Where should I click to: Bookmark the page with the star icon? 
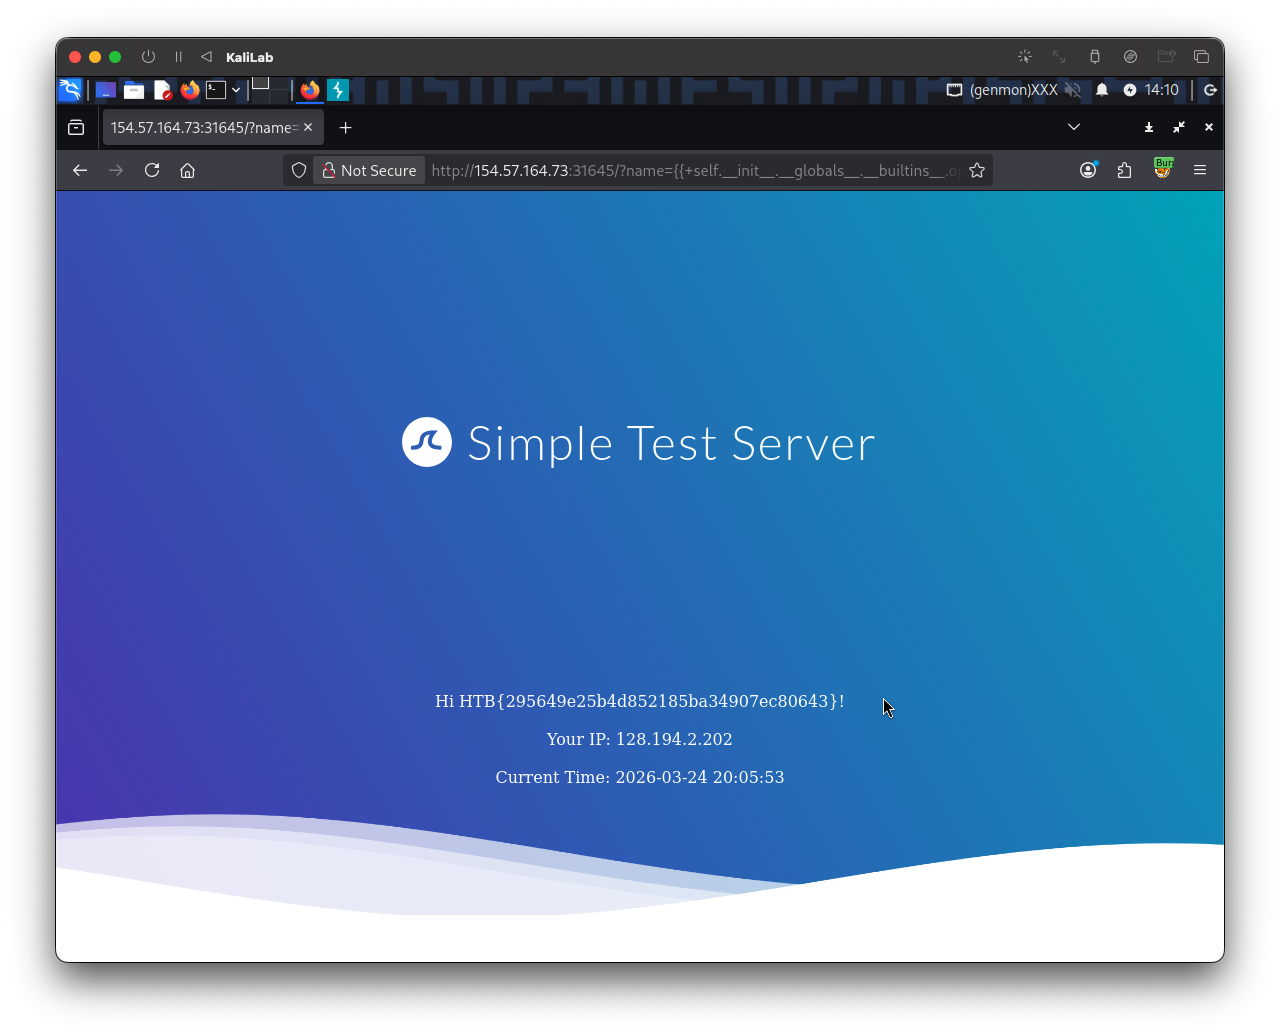(977, 170)
